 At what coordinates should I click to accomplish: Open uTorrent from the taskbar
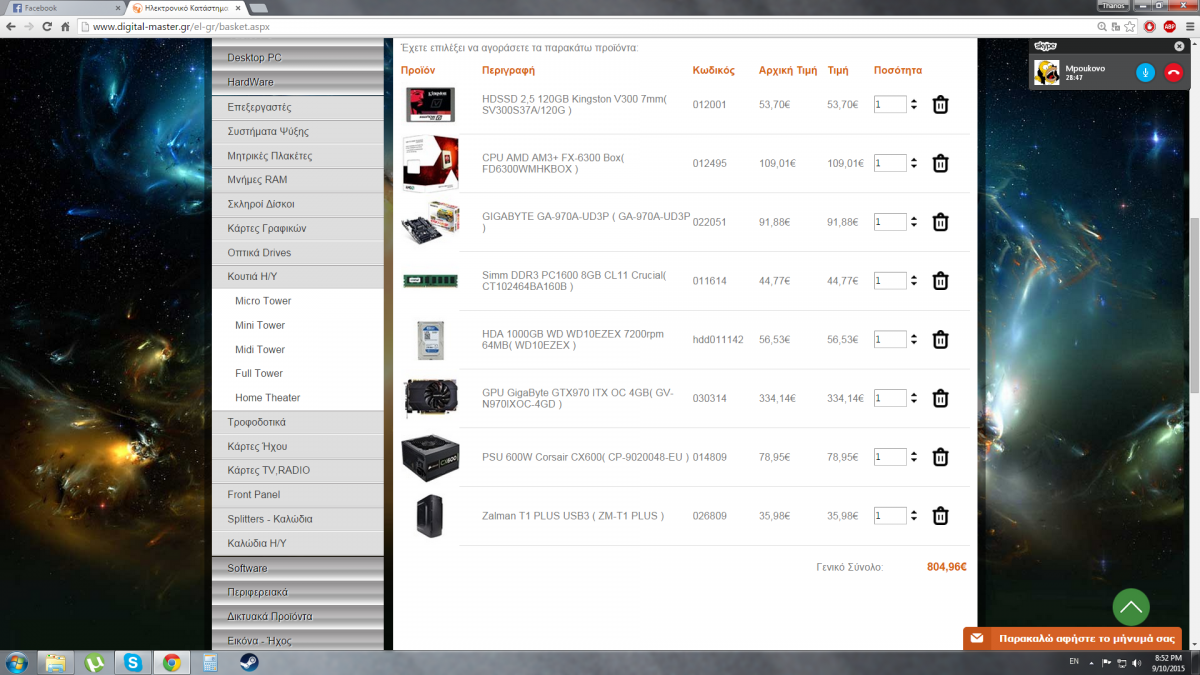(x=96, y=662)
